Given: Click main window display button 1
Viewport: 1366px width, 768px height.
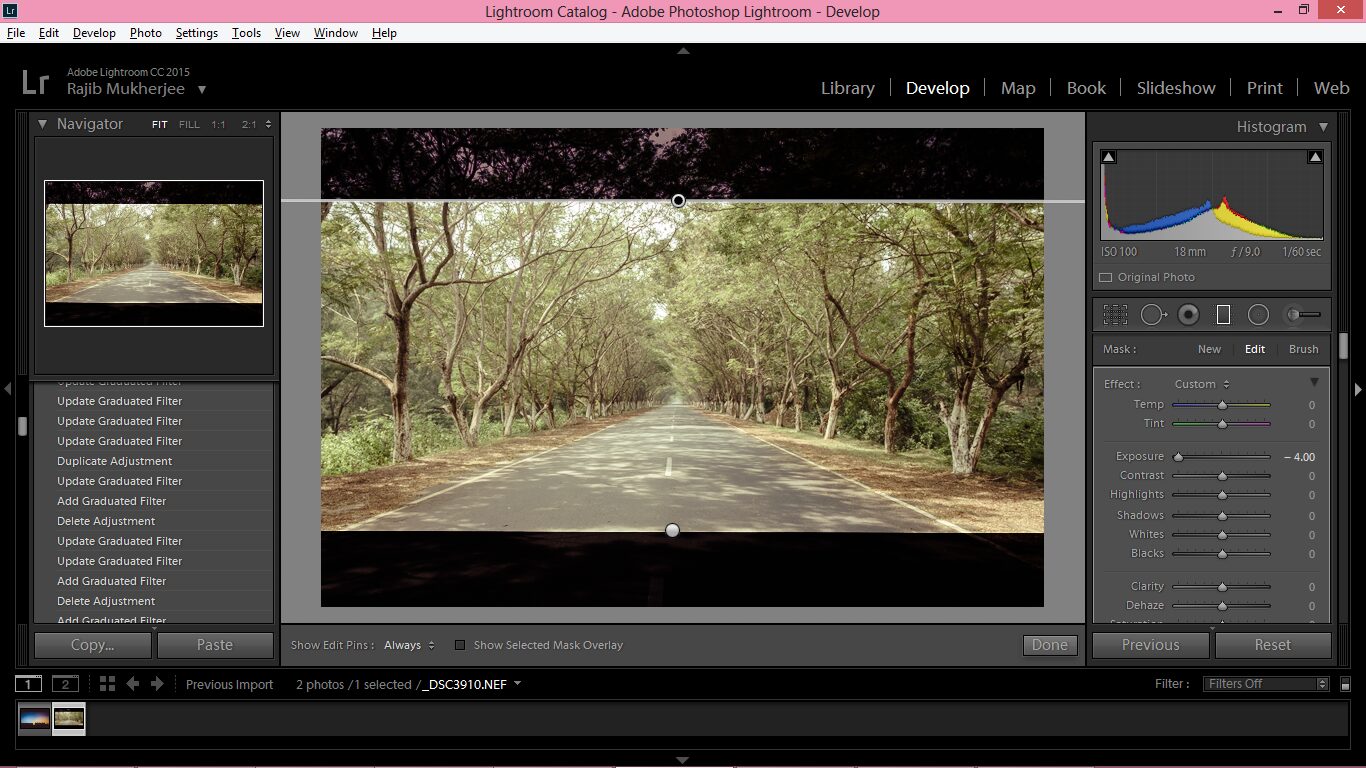Looking at the screenshot, I should [x=28, y=684].
